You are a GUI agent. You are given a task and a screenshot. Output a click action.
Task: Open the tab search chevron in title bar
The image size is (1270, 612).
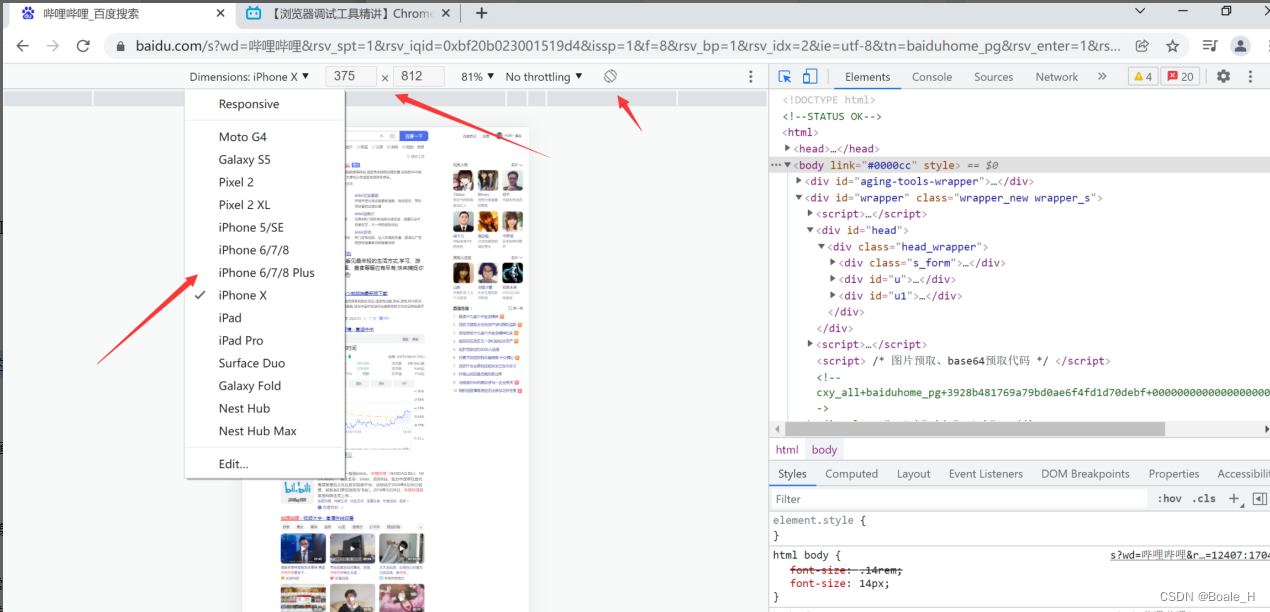1140,10
